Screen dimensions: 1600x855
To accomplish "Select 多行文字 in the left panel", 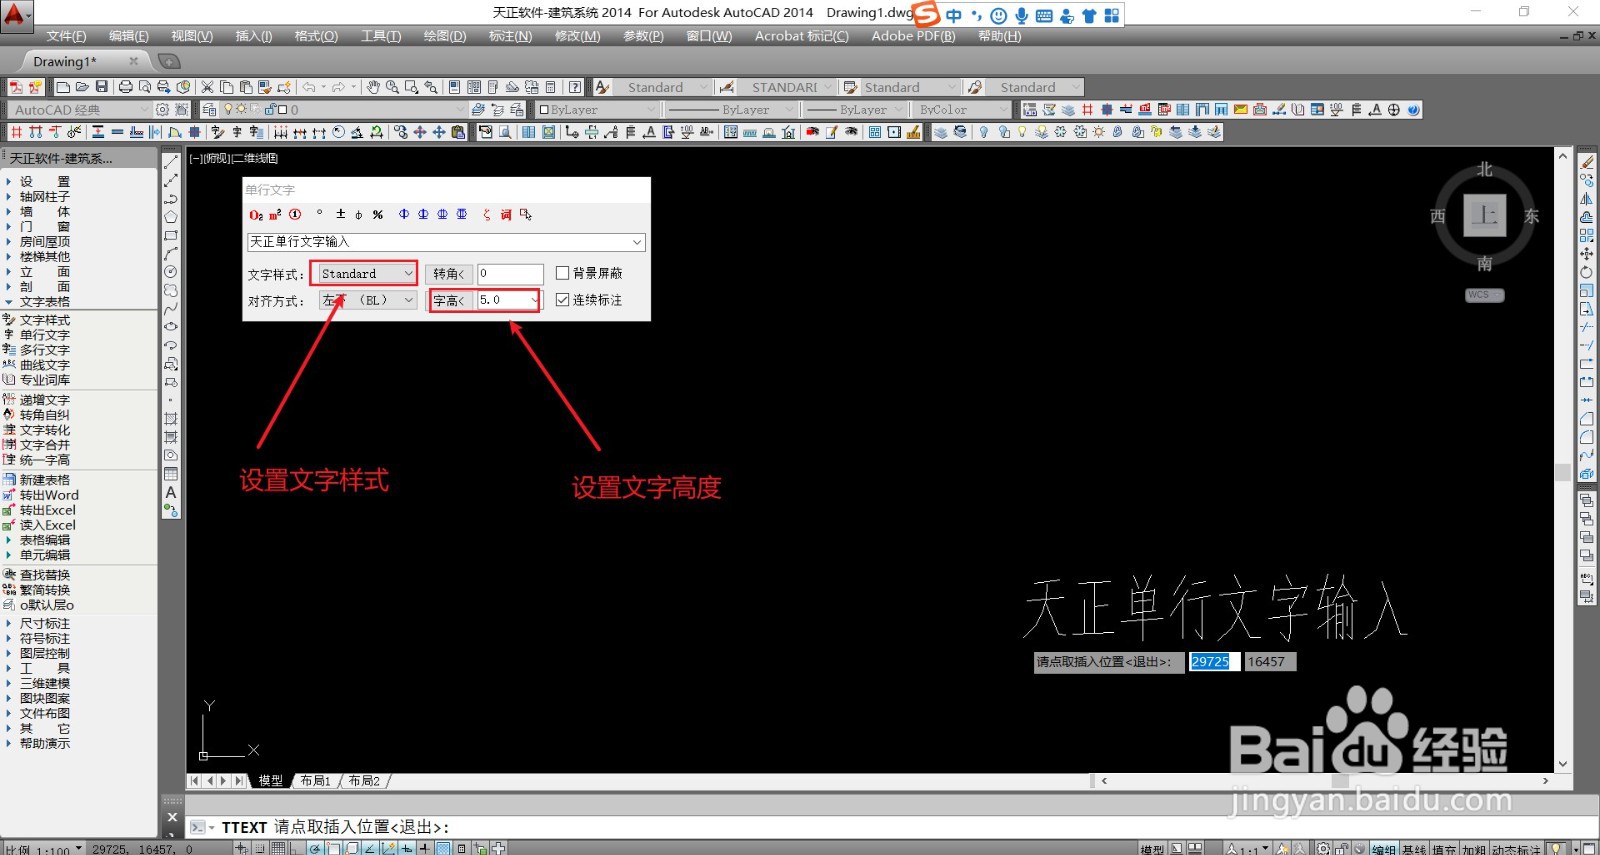I will point(44,350).
